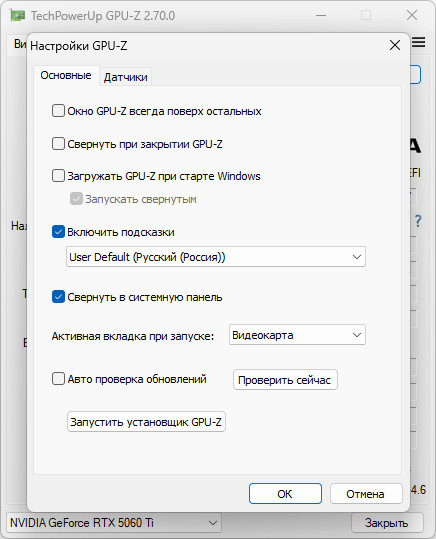Screen dimensions: 436x539
Task: Check Свернуть при закрытии GPU-Z
Action: [x=58, y=144]
